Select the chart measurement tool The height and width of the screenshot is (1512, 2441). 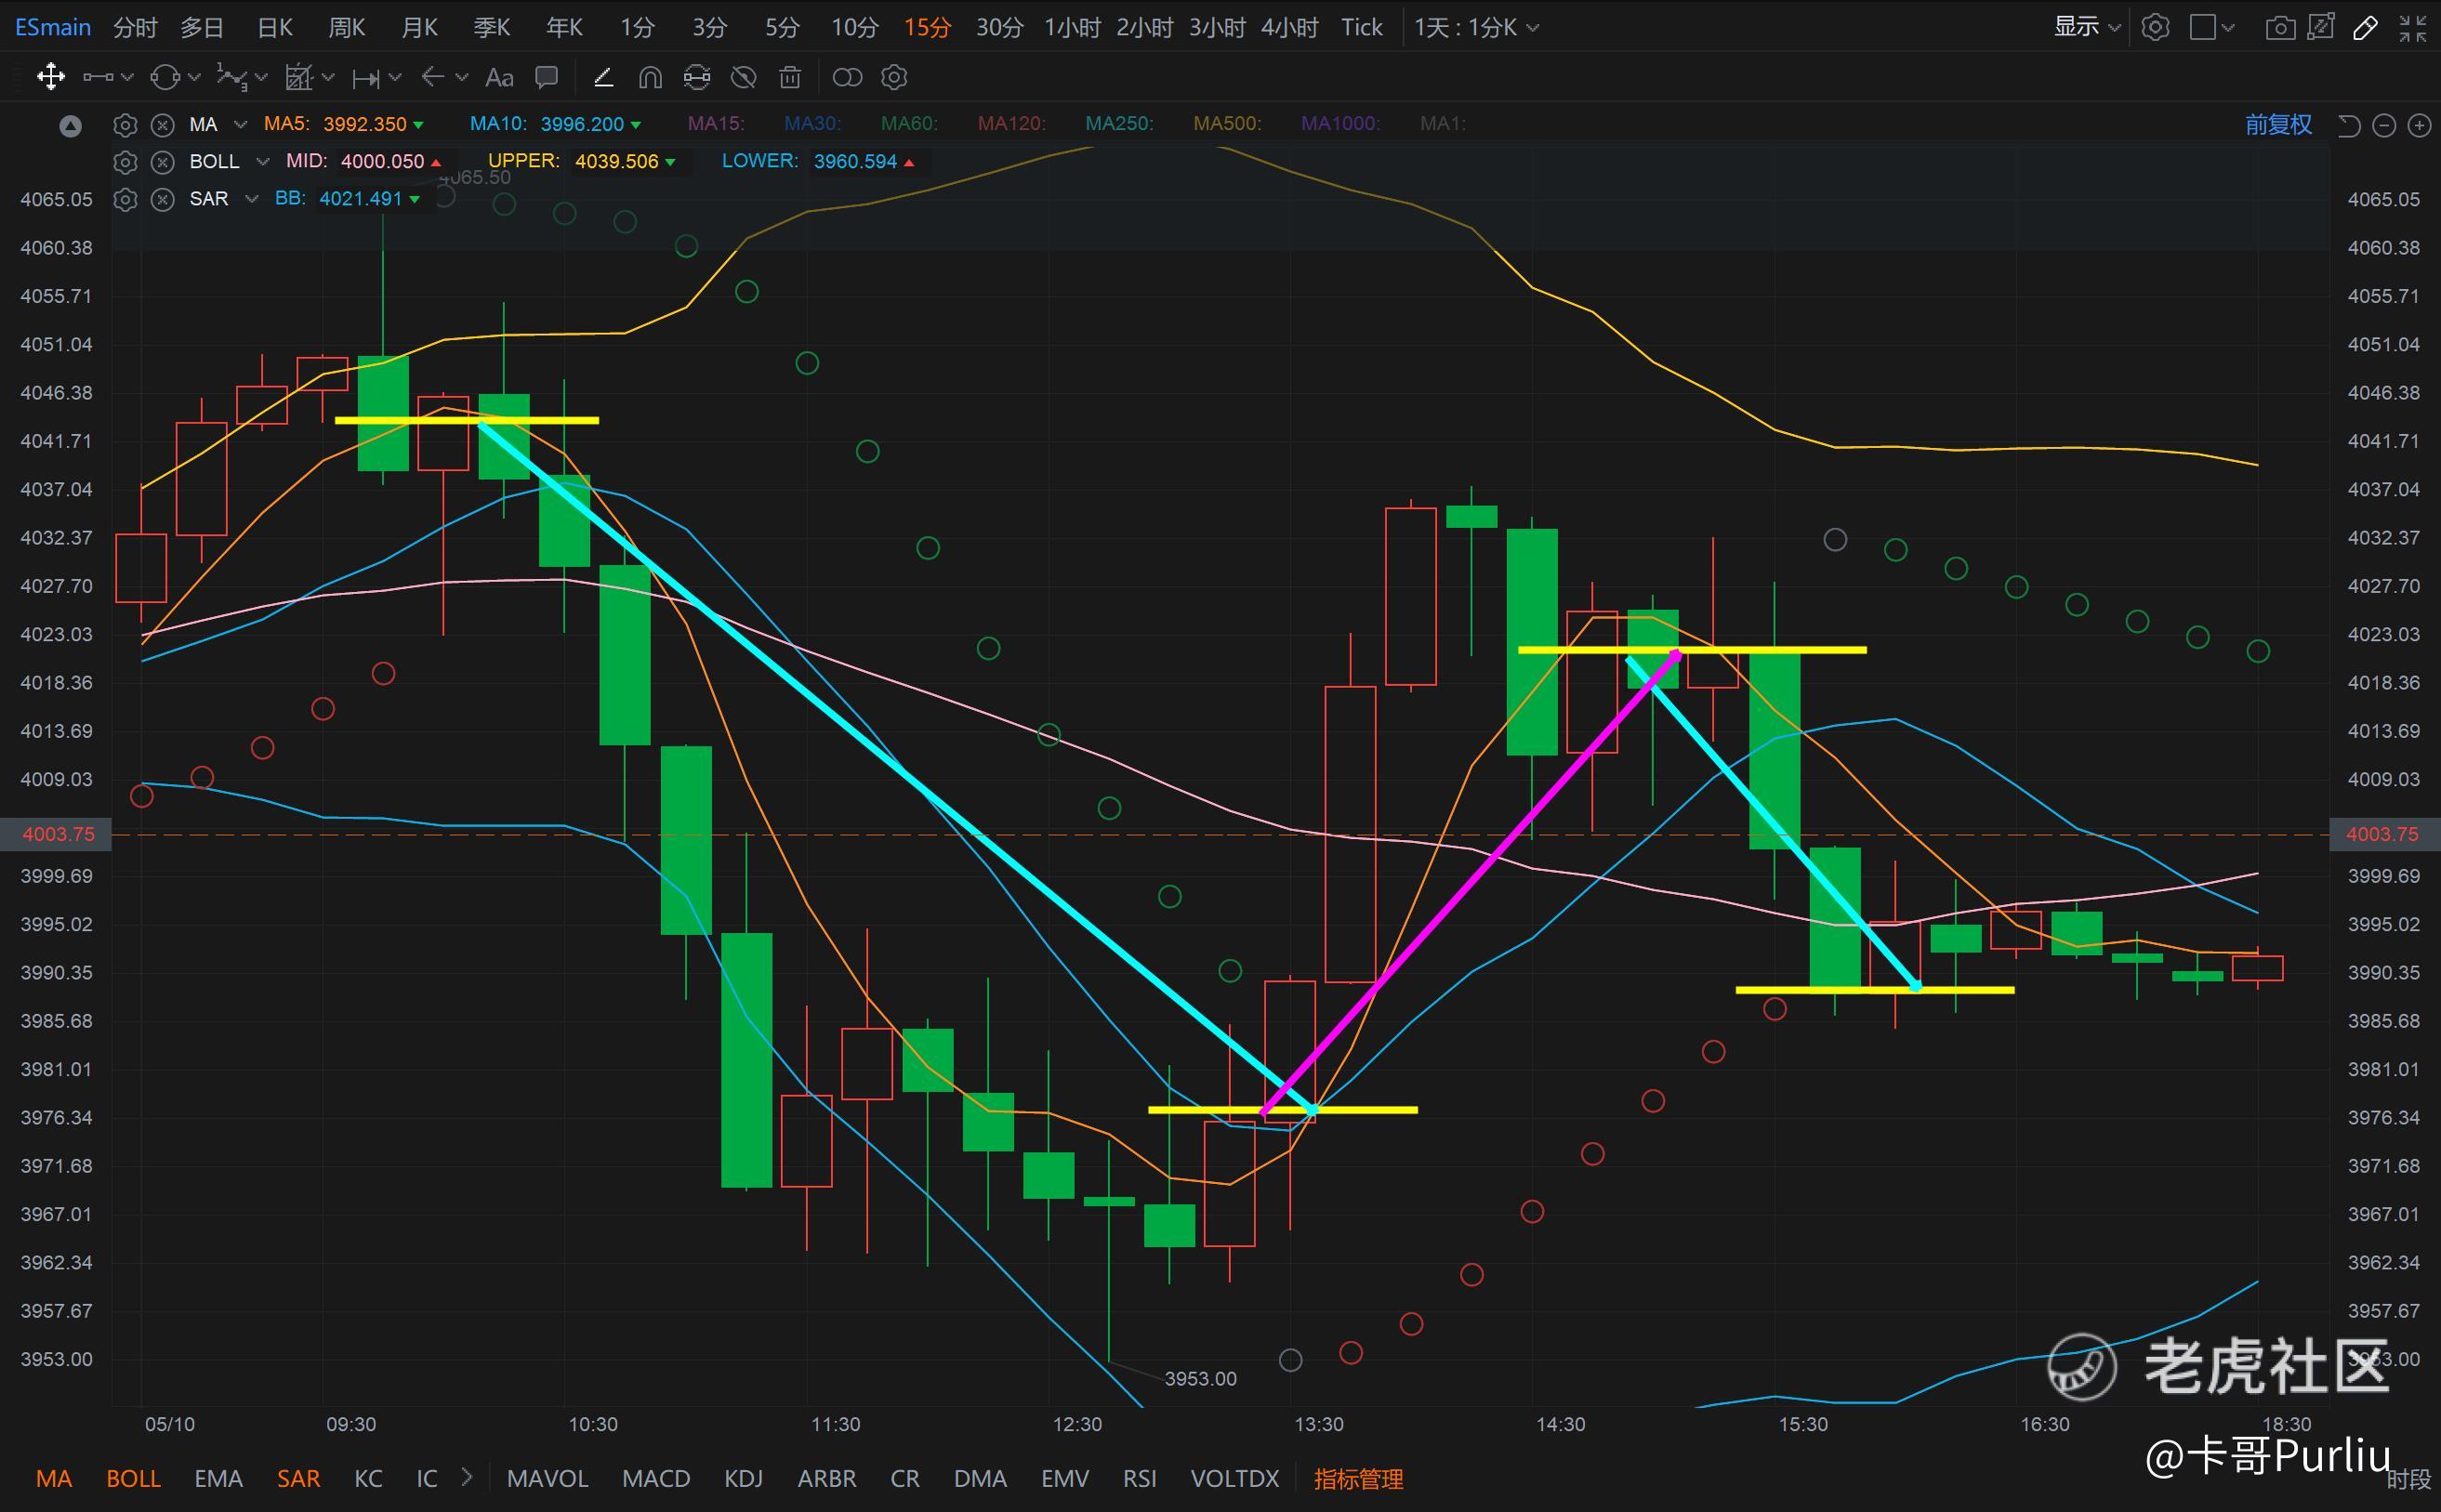click(299, 77)
